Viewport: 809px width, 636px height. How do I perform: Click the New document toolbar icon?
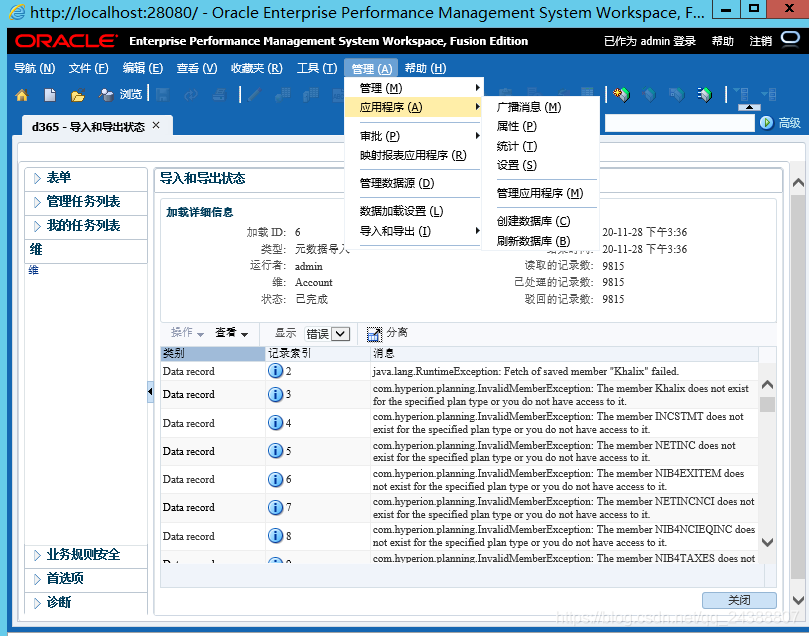pyautogui.click(x=50, y=95)
